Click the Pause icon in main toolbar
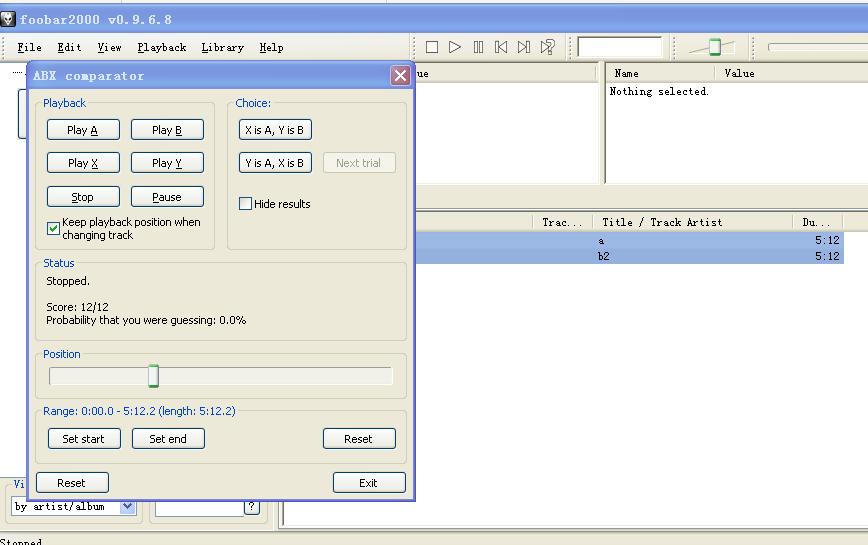 [478, 47]
